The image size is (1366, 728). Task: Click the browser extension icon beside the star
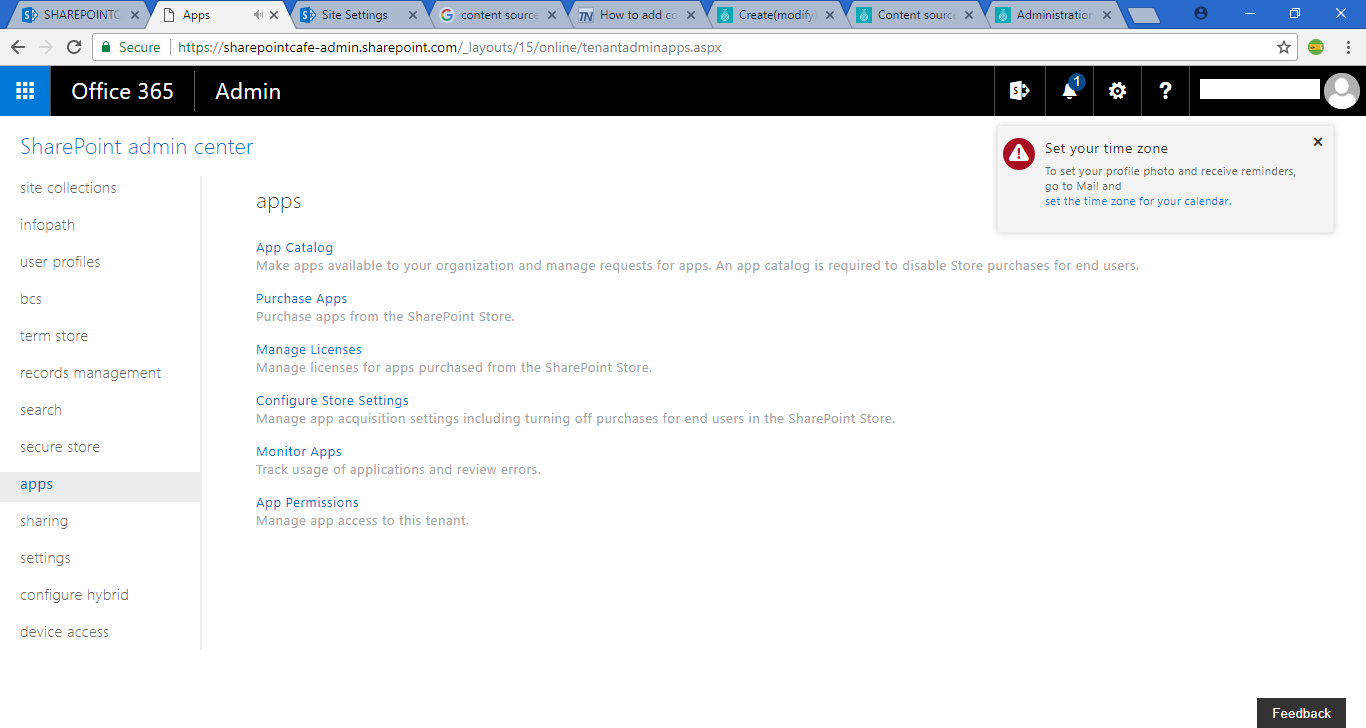point(1317,47)
